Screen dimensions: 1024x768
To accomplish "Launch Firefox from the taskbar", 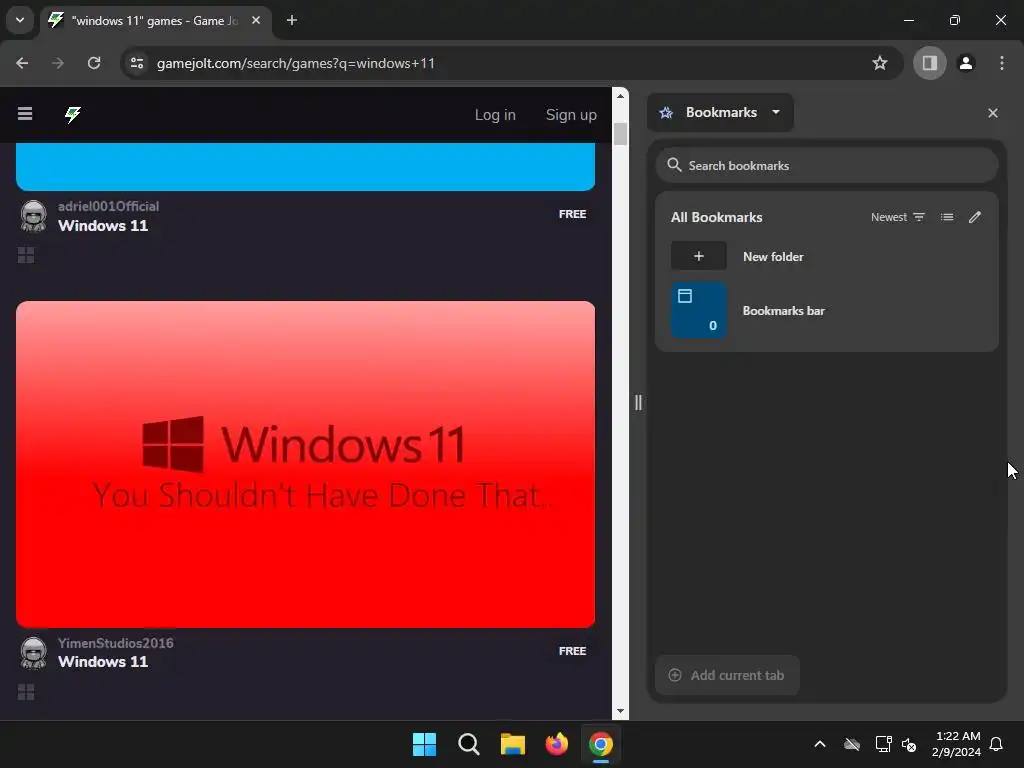I will click(557, 744).
